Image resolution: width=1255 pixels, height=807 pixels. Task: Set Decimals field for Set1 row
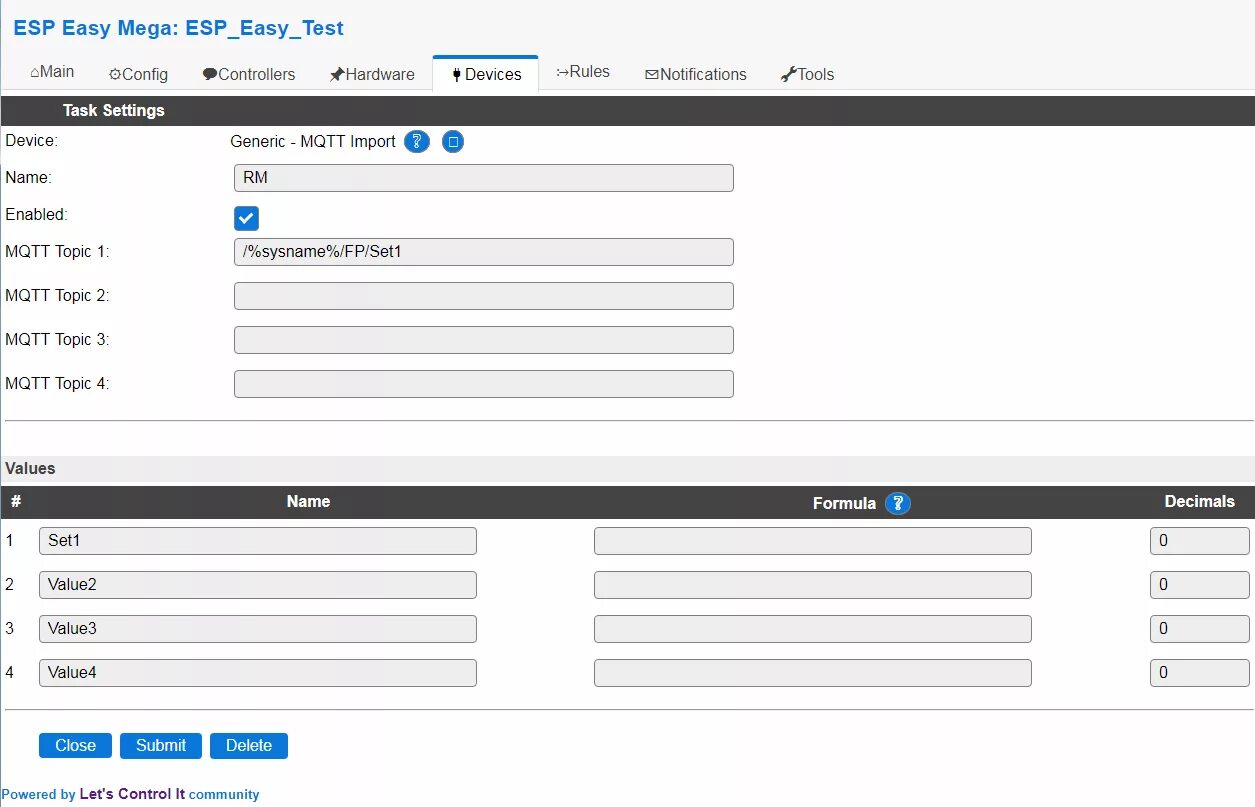point(1200,541)
